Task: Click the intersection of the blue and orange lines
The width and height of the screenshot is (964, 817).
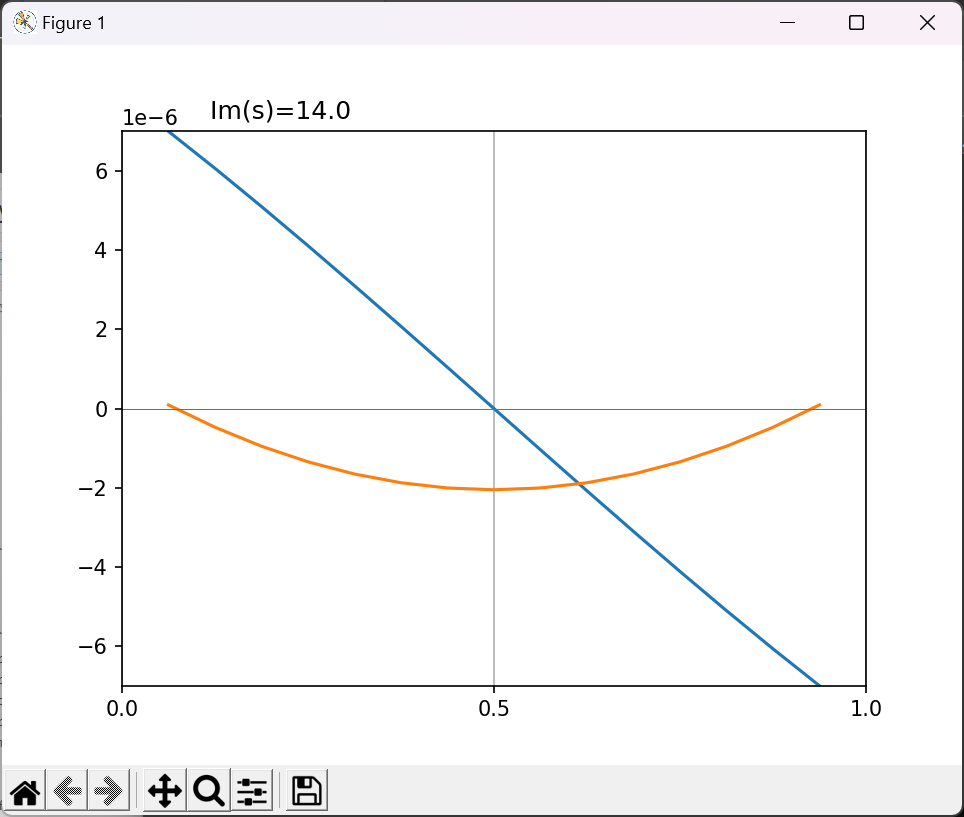Action: pyautogui.click(x=579, y=484)
